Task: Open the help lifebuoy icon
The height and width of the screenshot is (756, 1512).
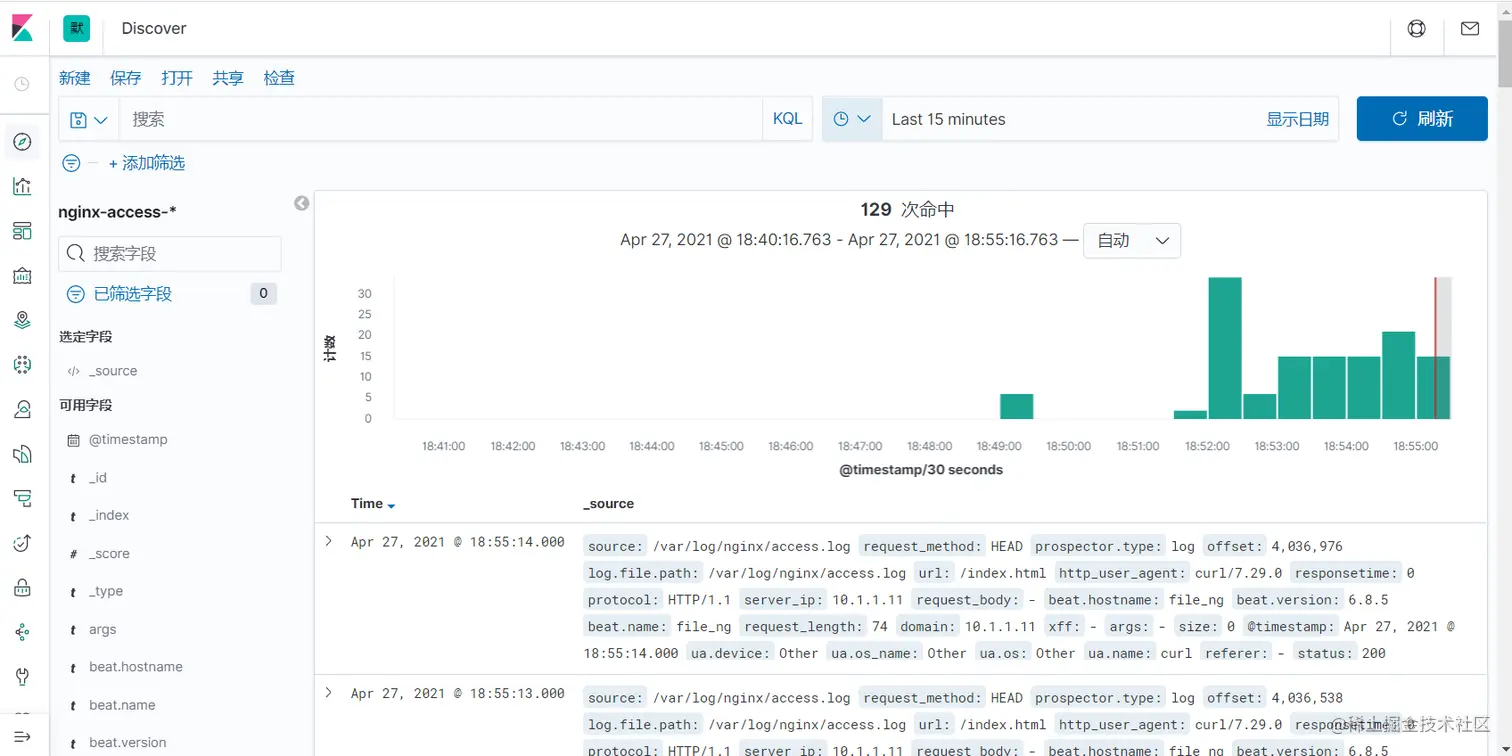Action: 1416,28
